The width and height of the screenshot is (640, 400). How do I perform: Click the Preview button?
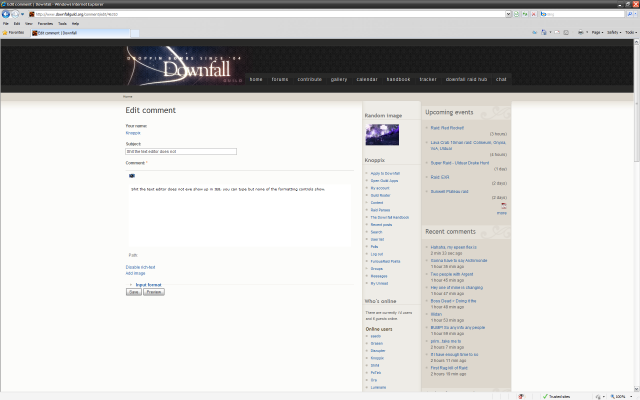click(x=154, y=292)
